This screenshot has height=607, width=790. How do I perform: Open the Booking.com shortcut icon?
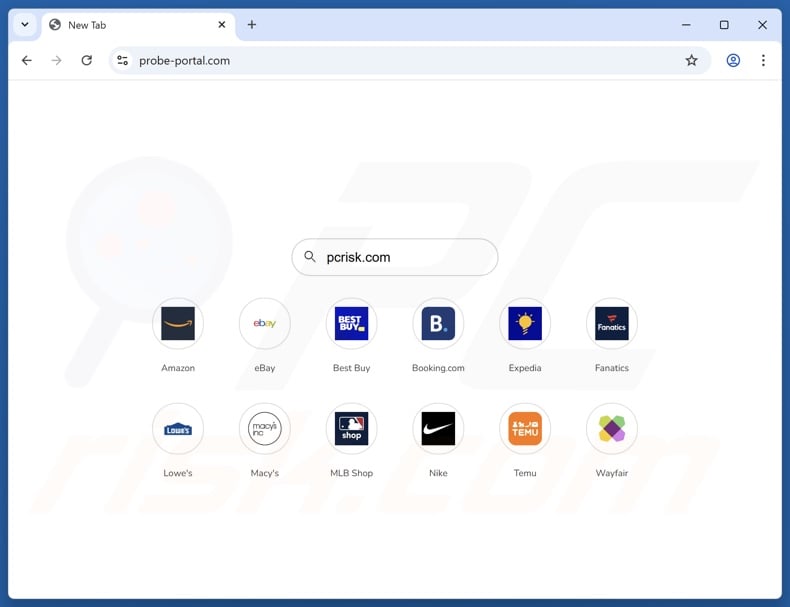coord(438,323)
